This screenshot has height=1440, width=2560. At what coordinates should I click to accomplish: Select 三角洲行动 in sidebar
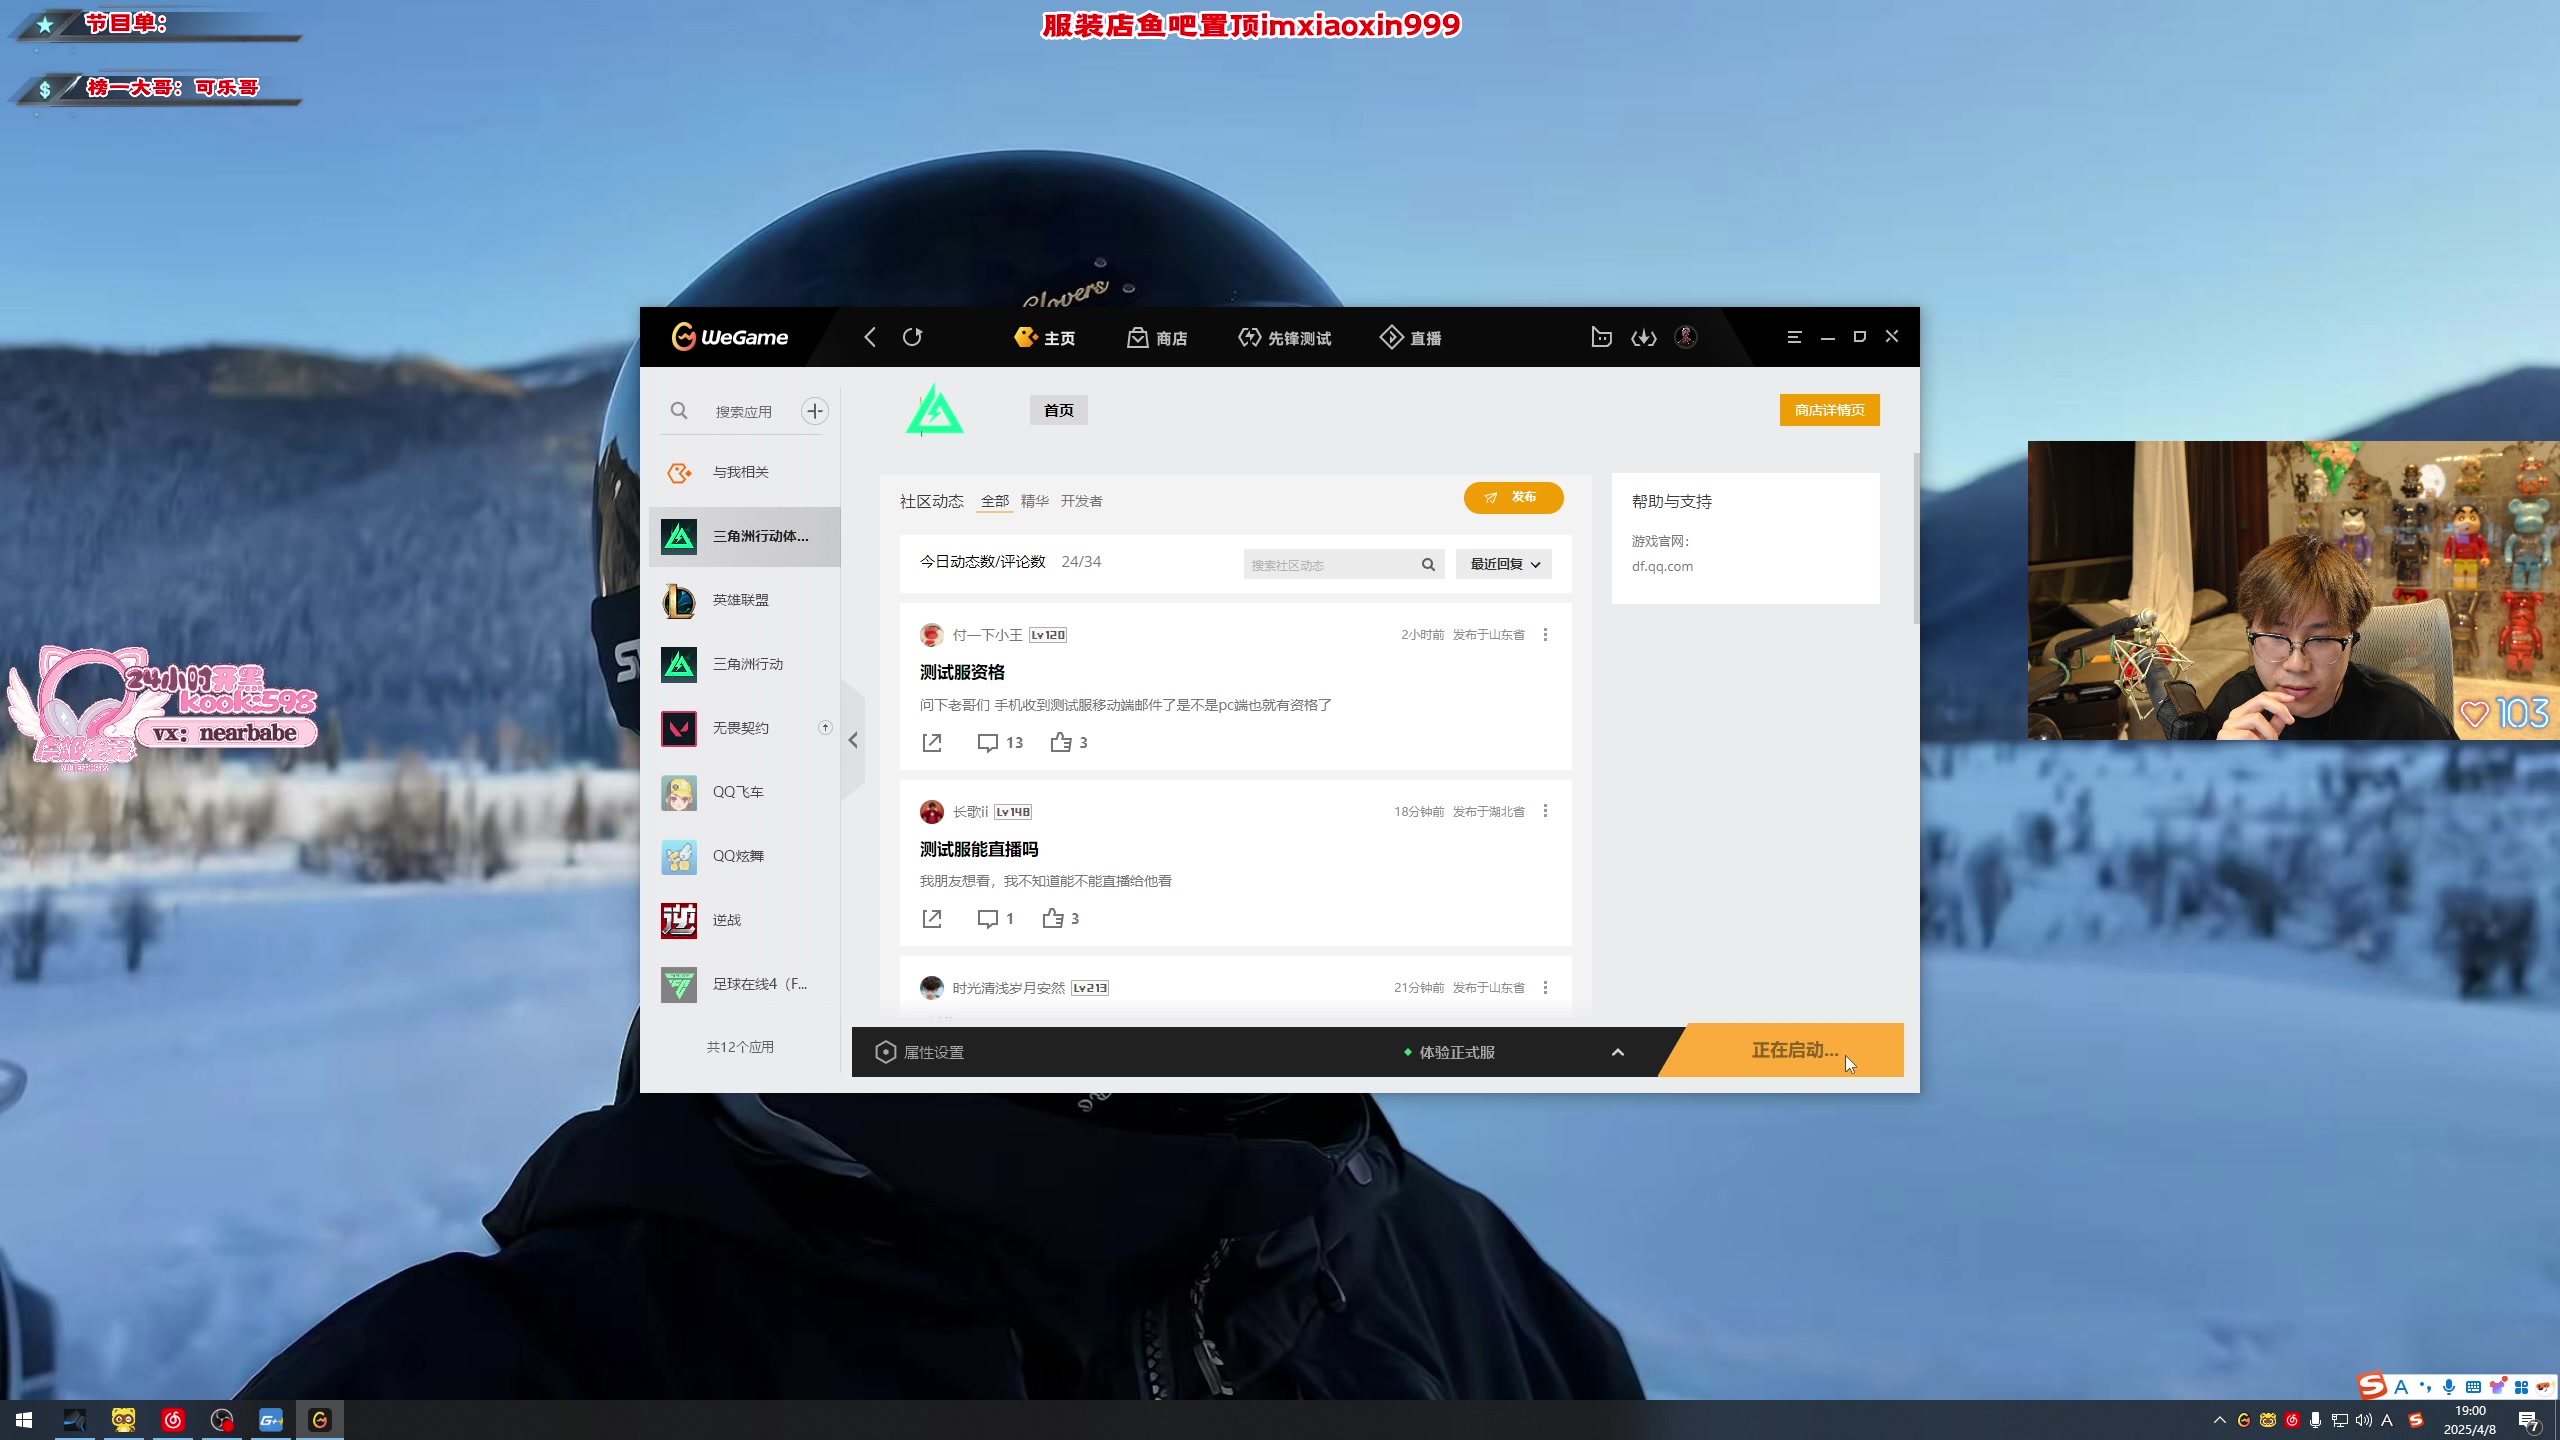[744, 664]
